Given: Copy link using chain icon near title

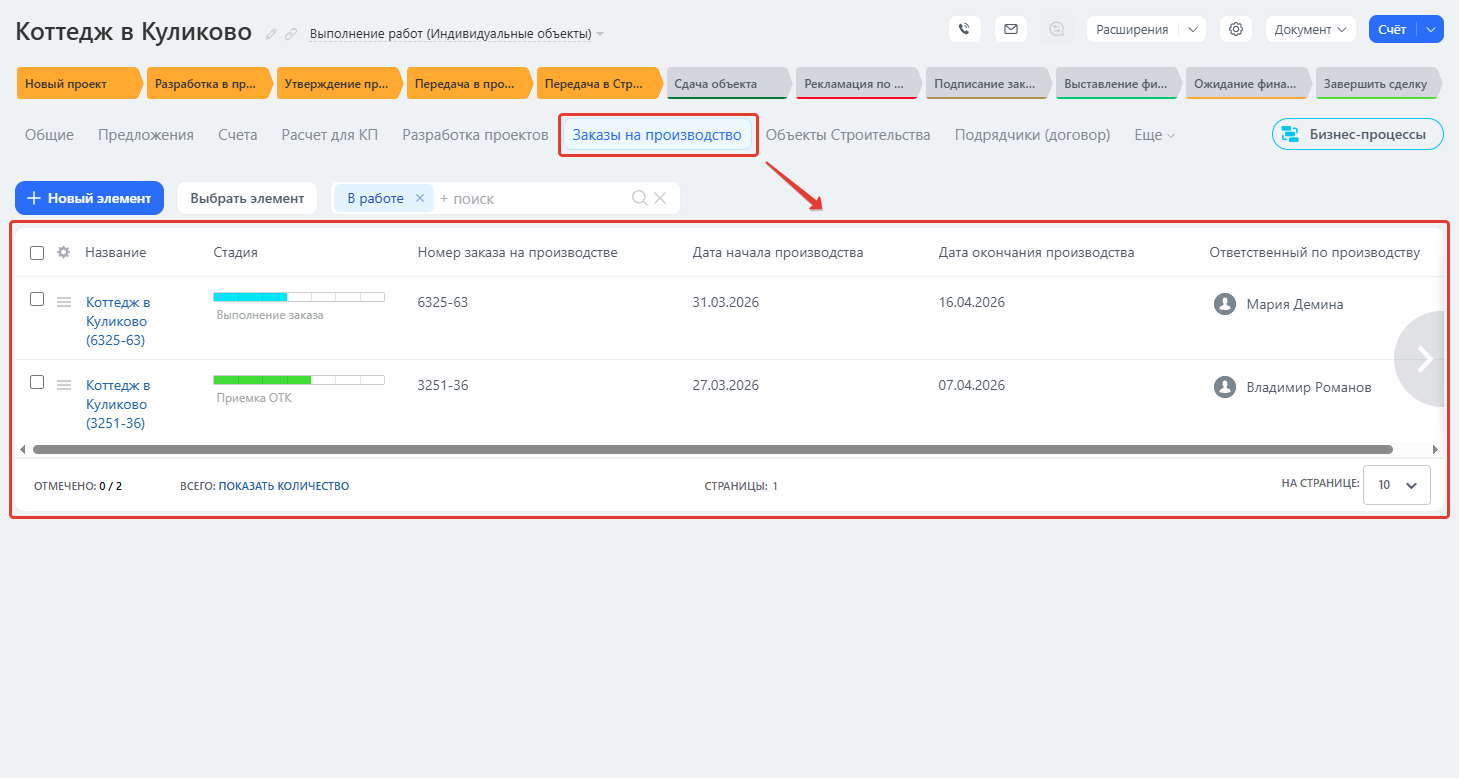Looking at the screenshot, I should point(291,34).
